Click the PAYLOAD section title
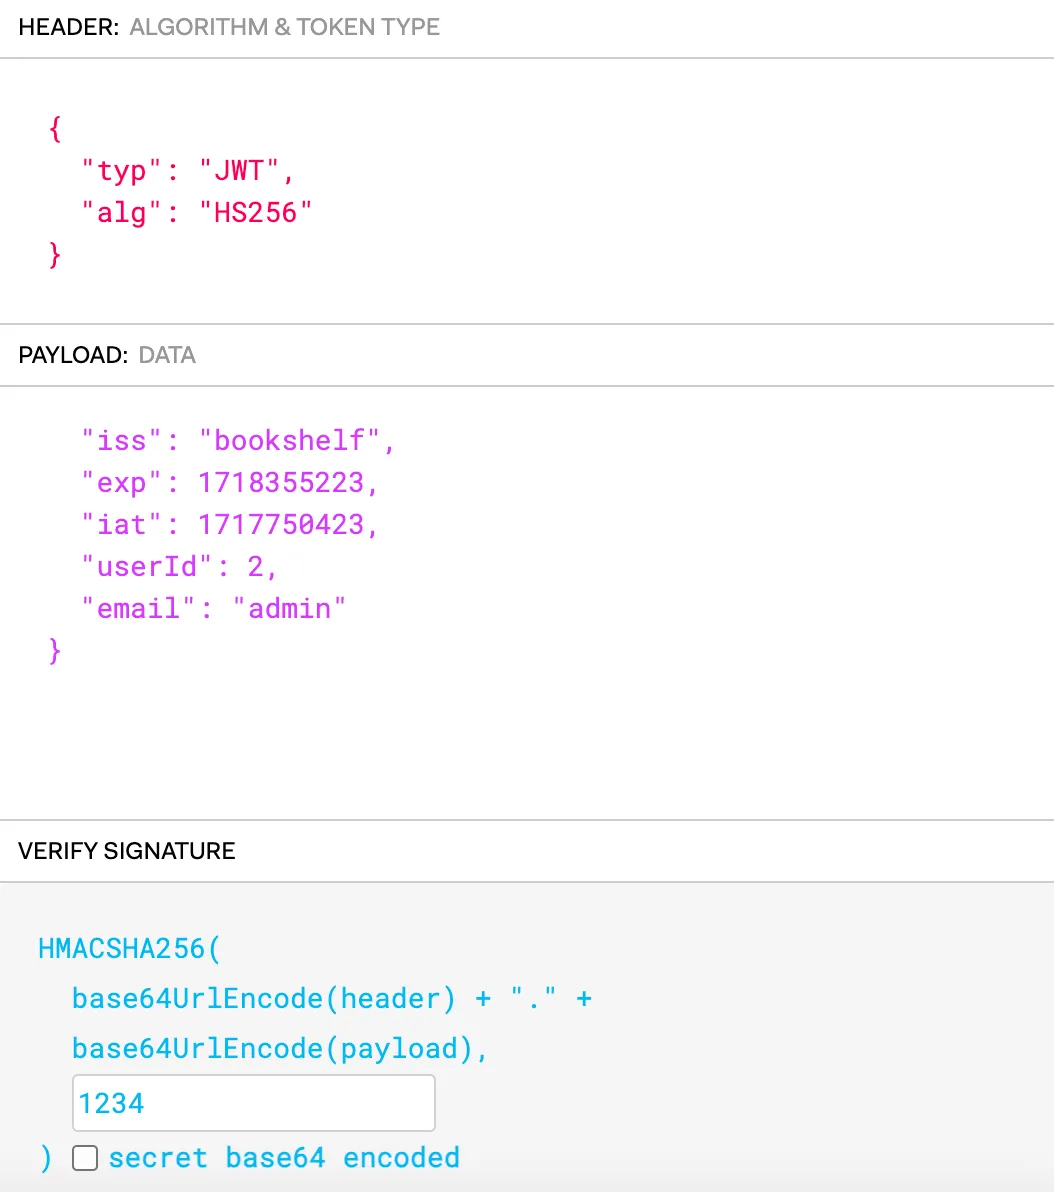Viewport: 1054px width, 1192px height. (73, 355)
